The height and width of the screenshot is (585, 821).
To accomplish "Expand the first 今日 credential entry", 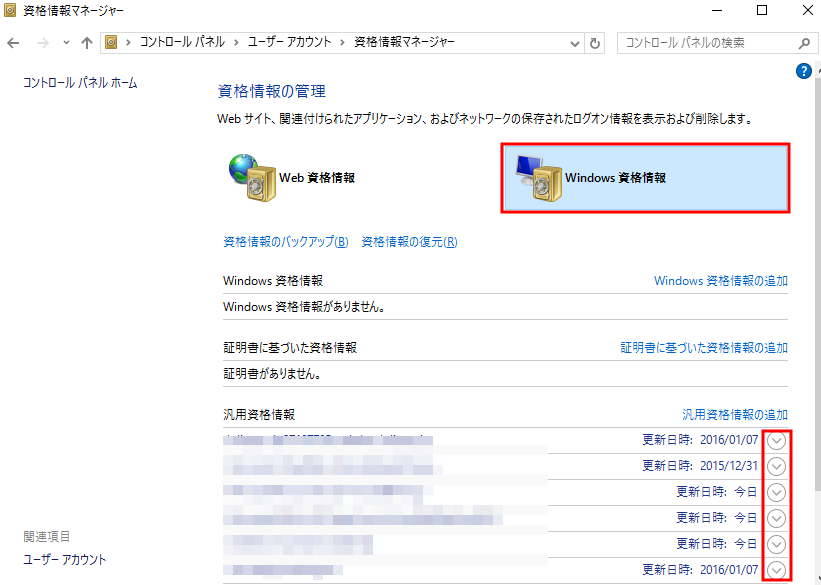I will (776, 492).
